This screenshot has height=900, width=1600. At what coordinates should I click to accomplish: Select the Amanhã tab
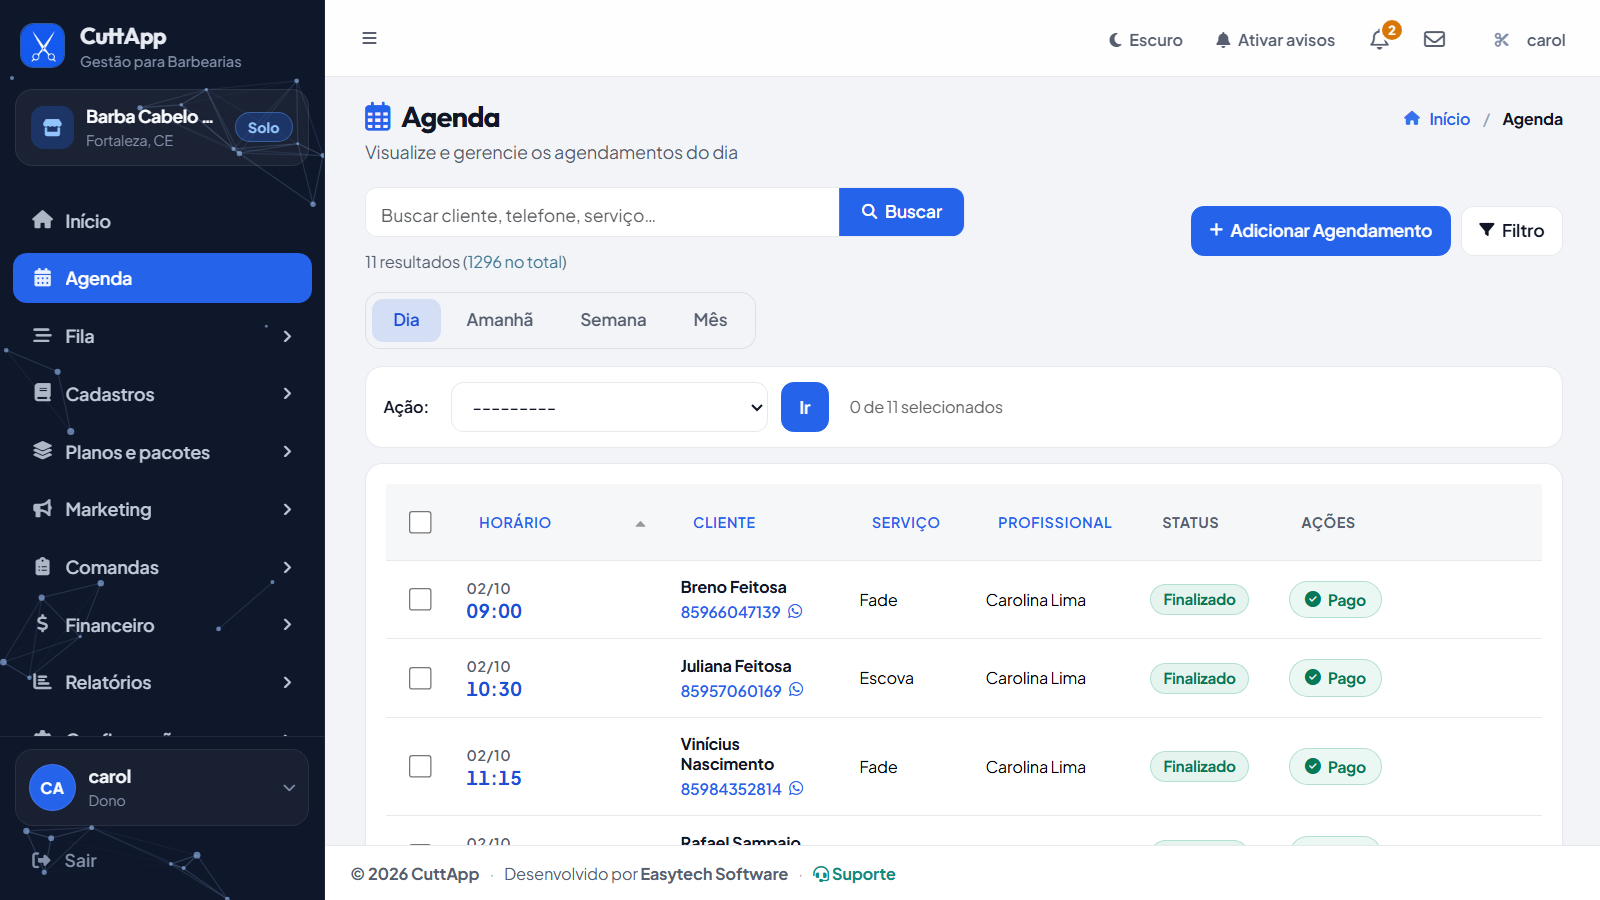pyautogui.click(x=500, y=320)
